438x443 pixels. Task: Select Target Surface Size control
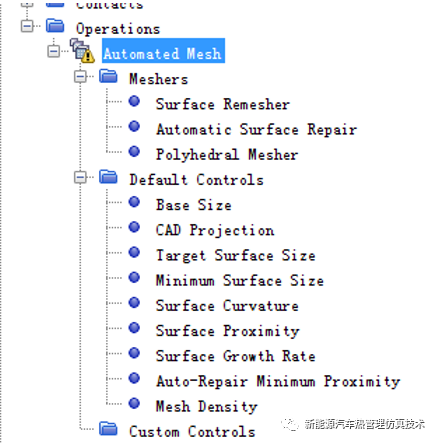(235, 256)
